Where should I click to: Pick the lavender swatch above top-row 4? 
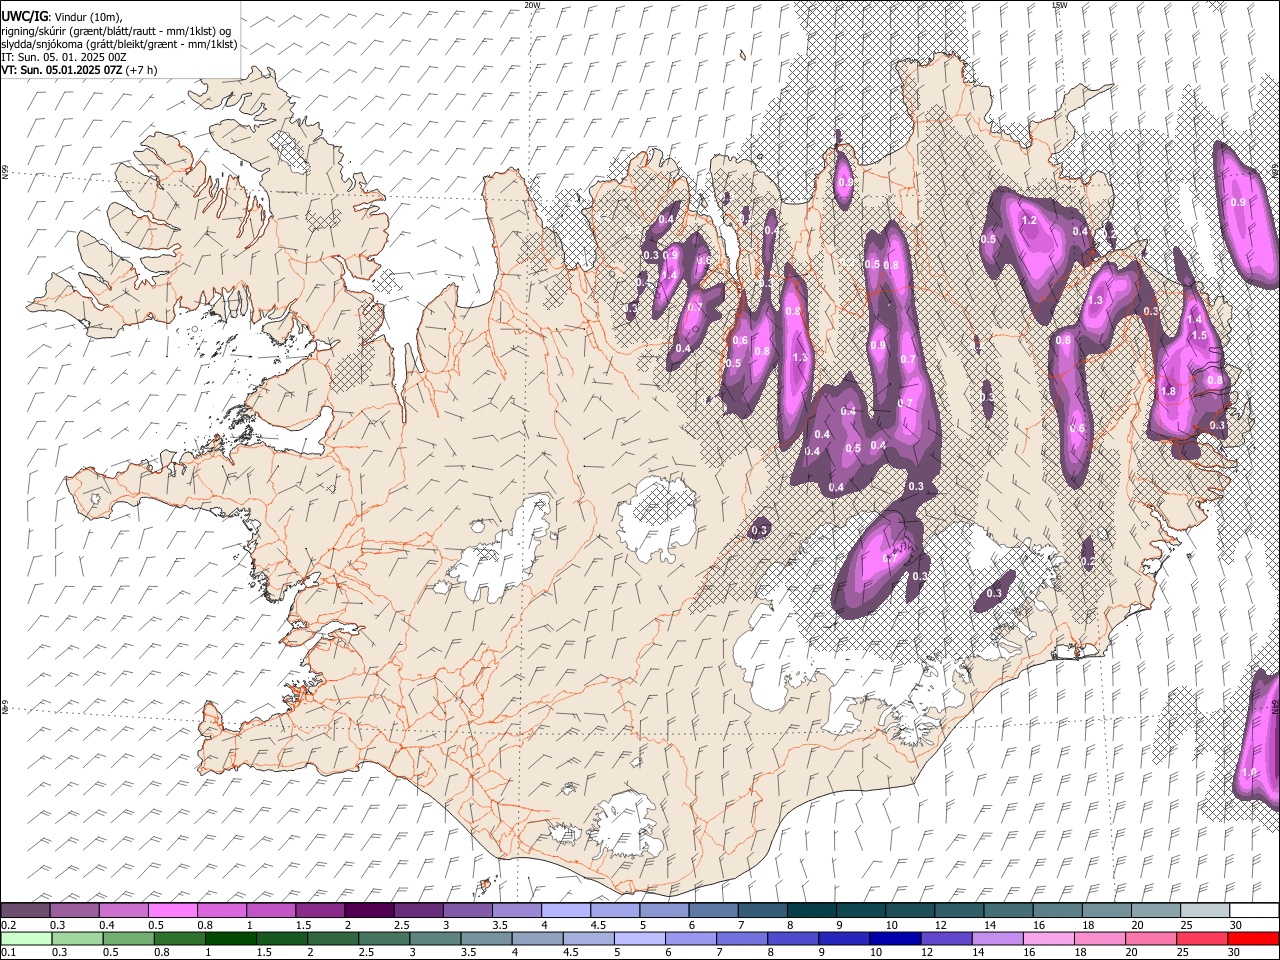click(x=566, y=910)
